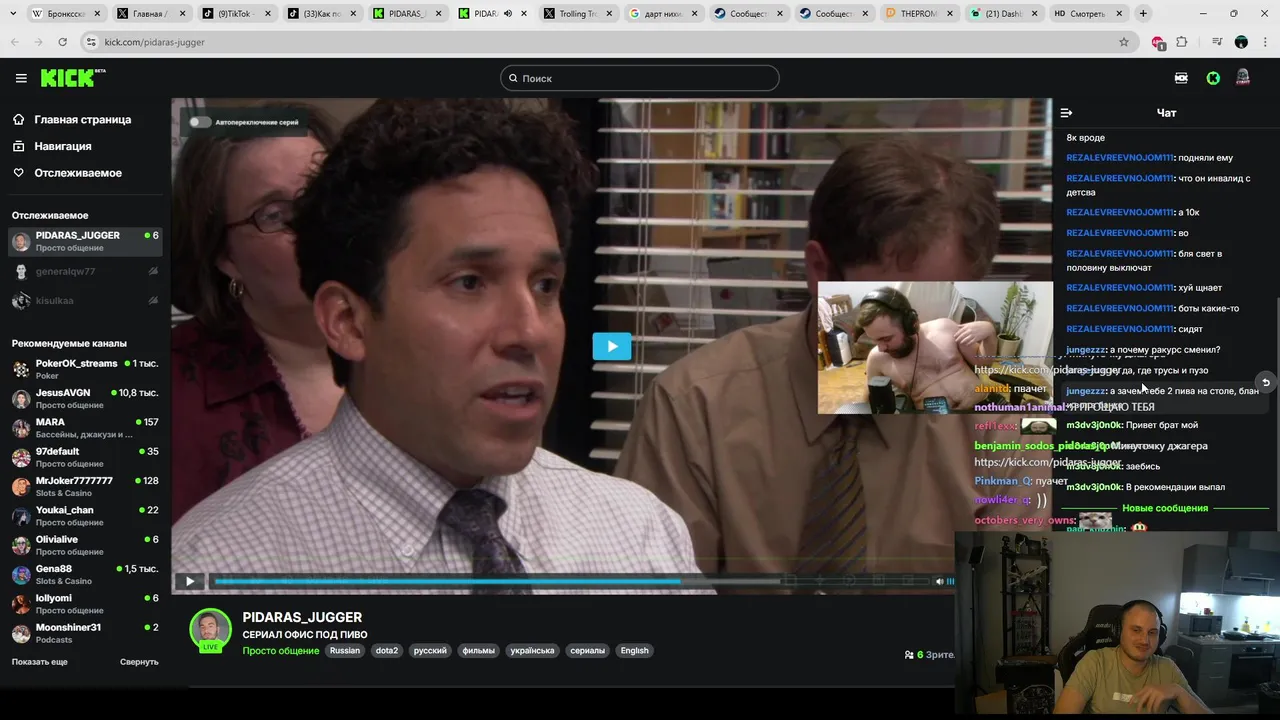Click the green K points icon
1280x720 pixels.
point(1213,78)
